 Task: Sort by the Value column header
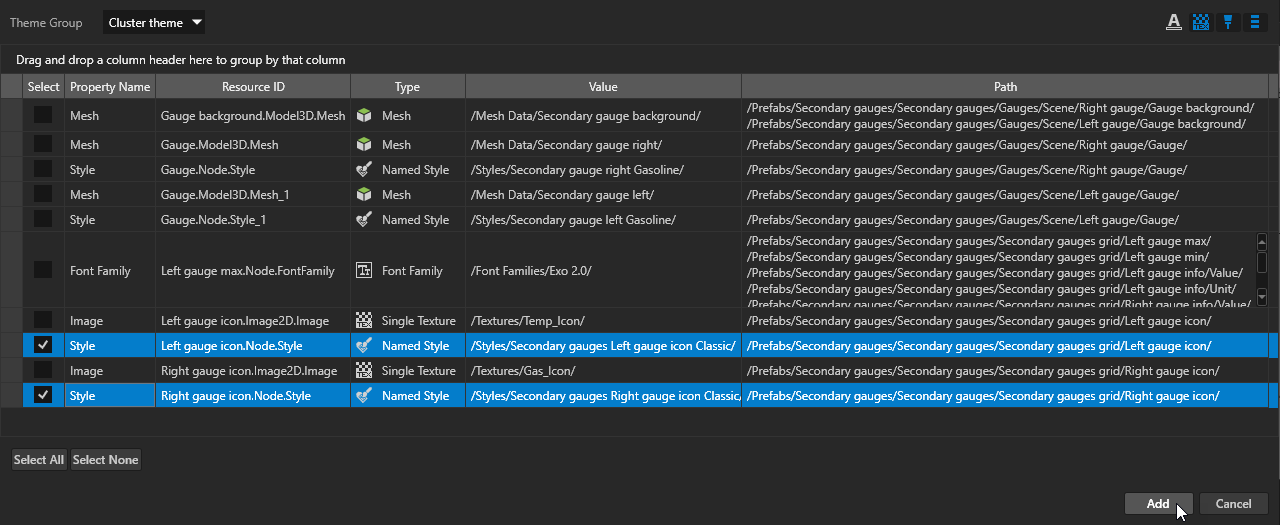click(603, 87)
